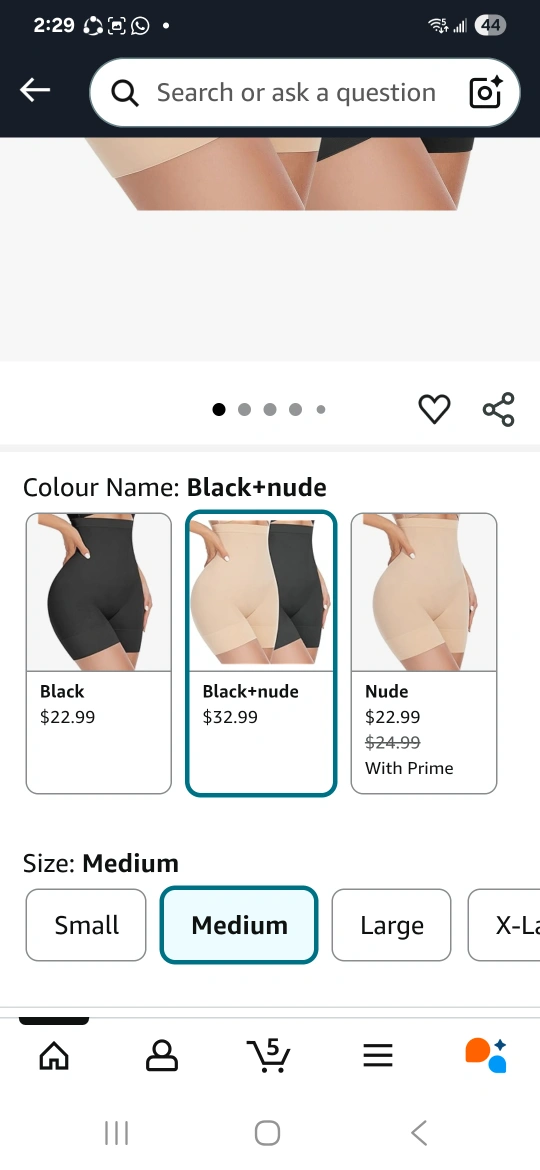This screenshot has width=540, height=1170.
Task: Open account profile icon
Action: (x=162, y=1056)
